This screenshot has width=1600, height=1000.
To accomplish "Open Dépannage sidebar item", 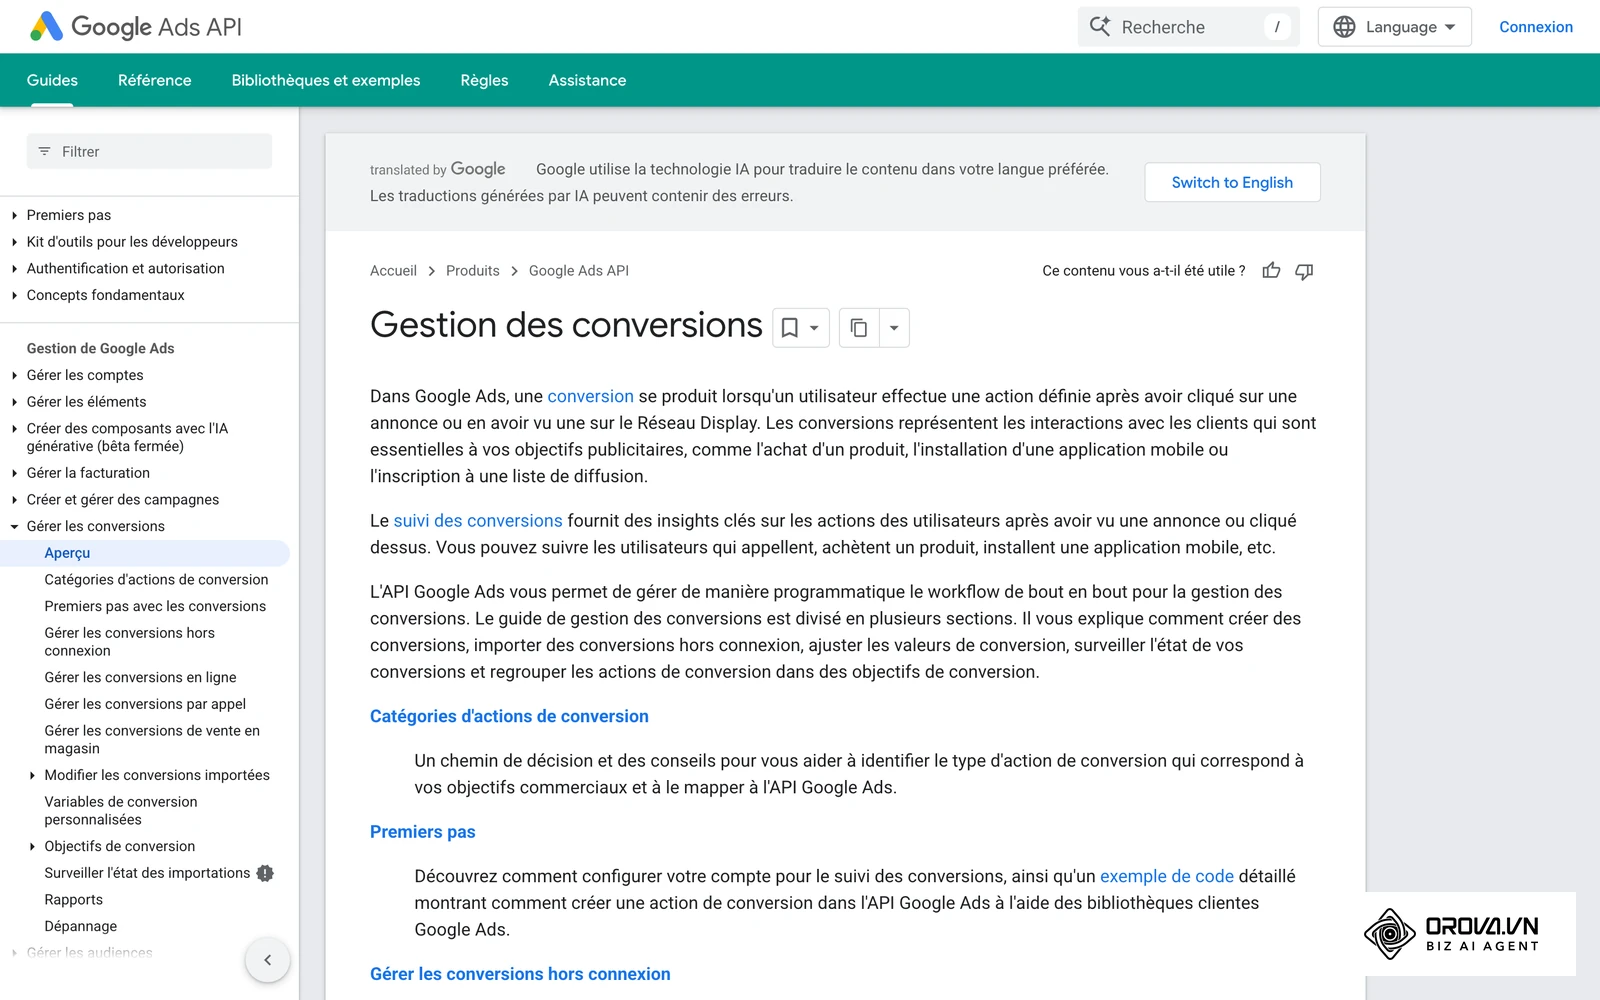I will click(x=81, y=926).
